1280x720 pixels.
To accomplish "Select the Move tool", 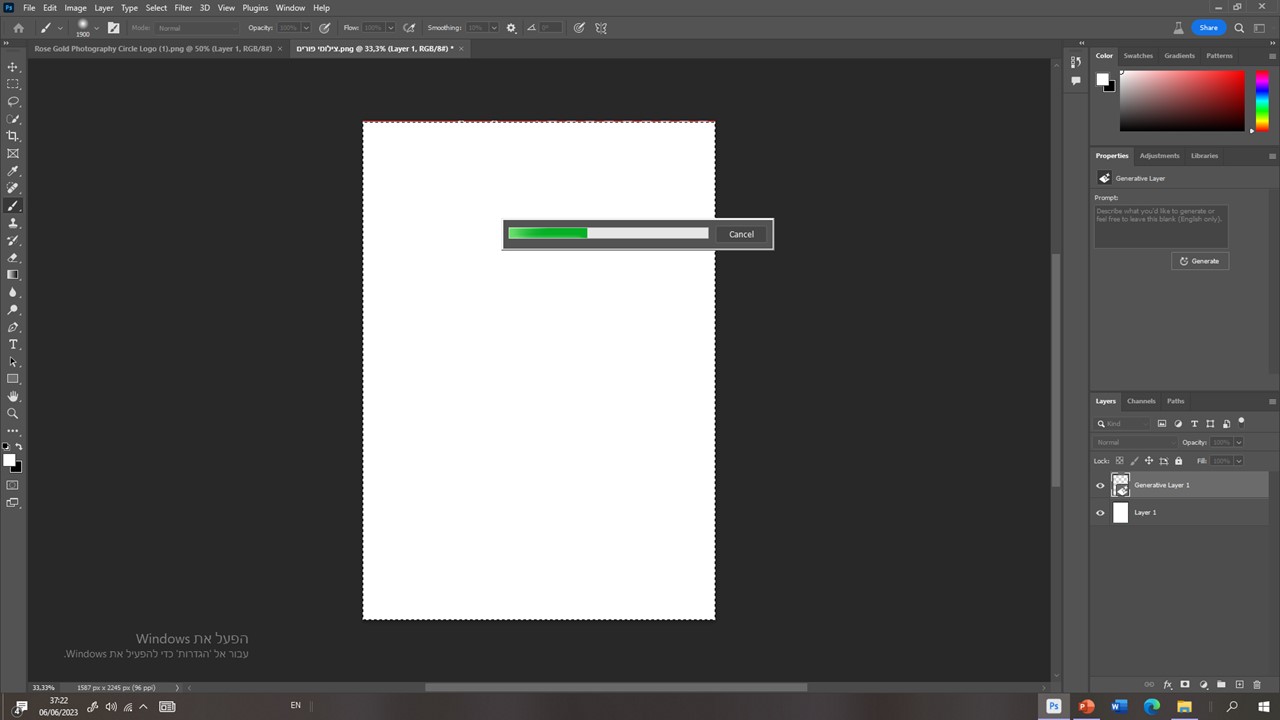I will 13,67.
